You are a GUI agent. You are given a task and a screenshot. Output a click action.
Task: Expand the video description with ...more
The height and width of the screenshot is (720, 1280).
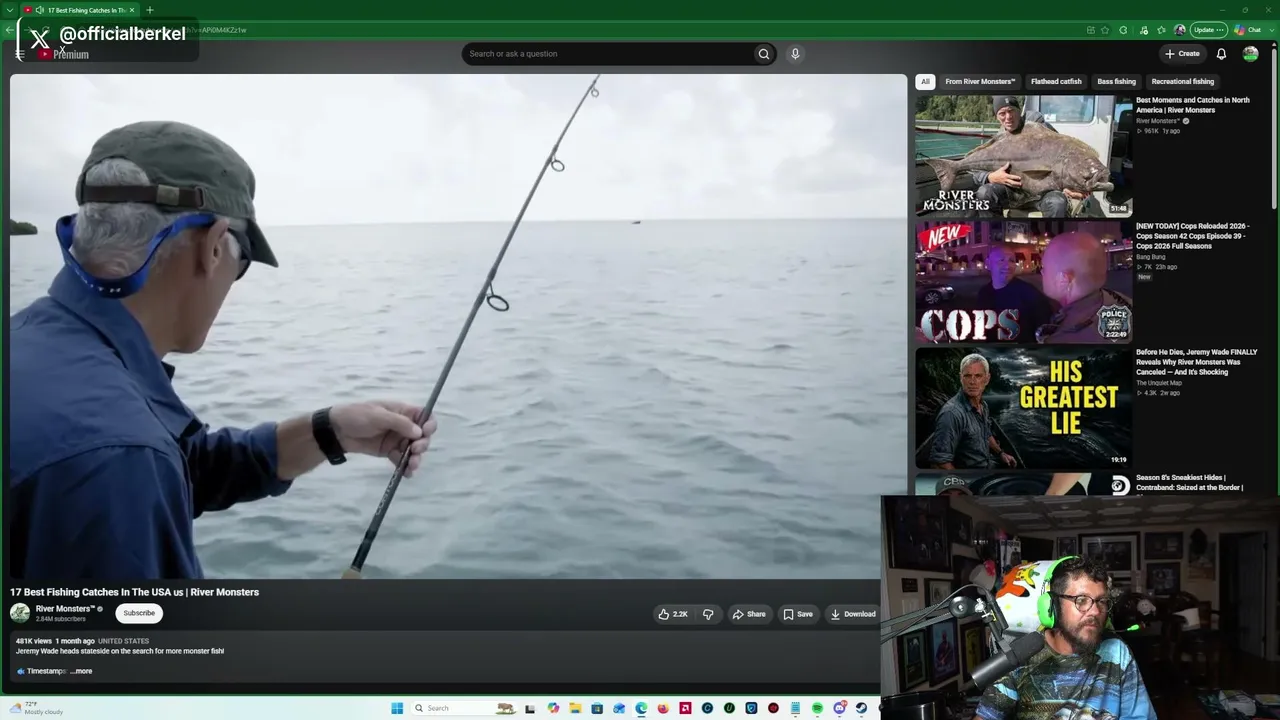click(81, 671)
